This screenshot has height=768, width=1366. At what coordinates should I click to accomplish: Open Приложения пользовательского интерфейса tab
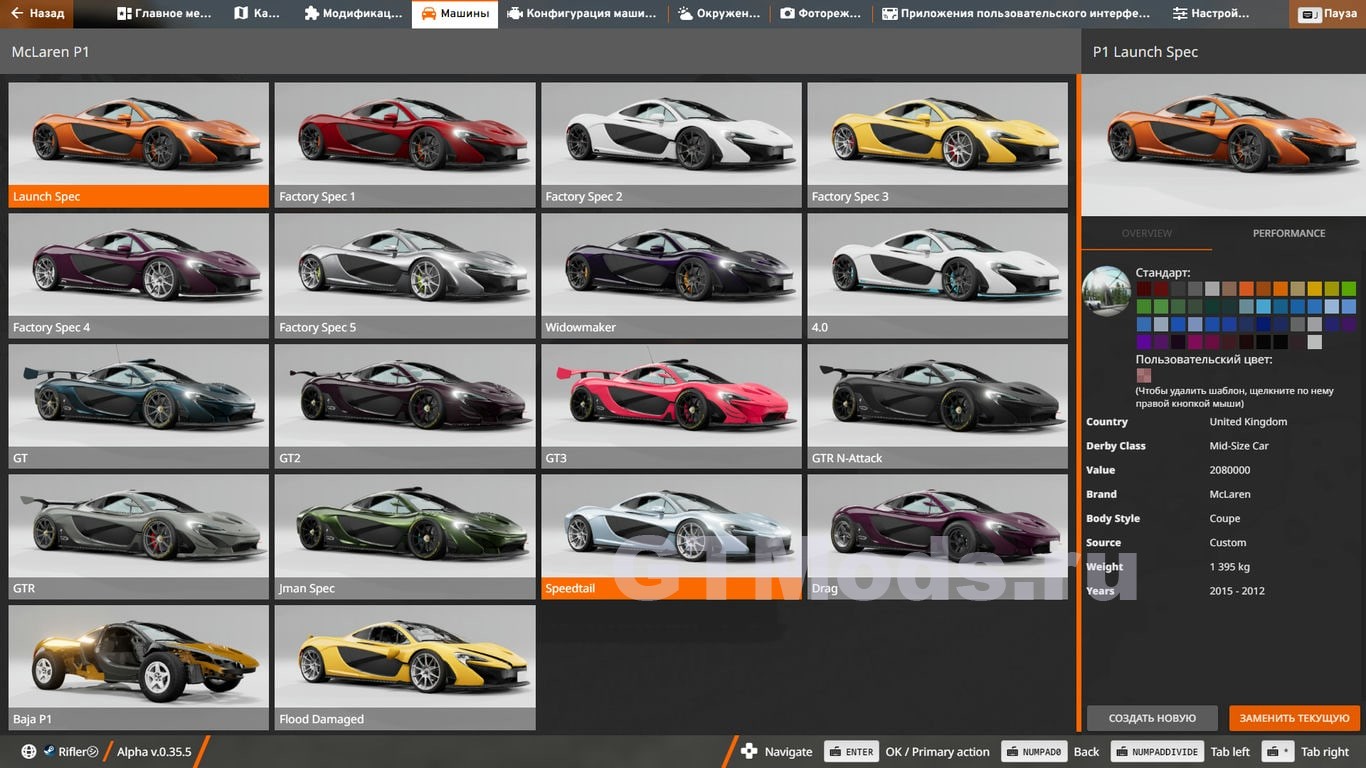(1016, 14)
